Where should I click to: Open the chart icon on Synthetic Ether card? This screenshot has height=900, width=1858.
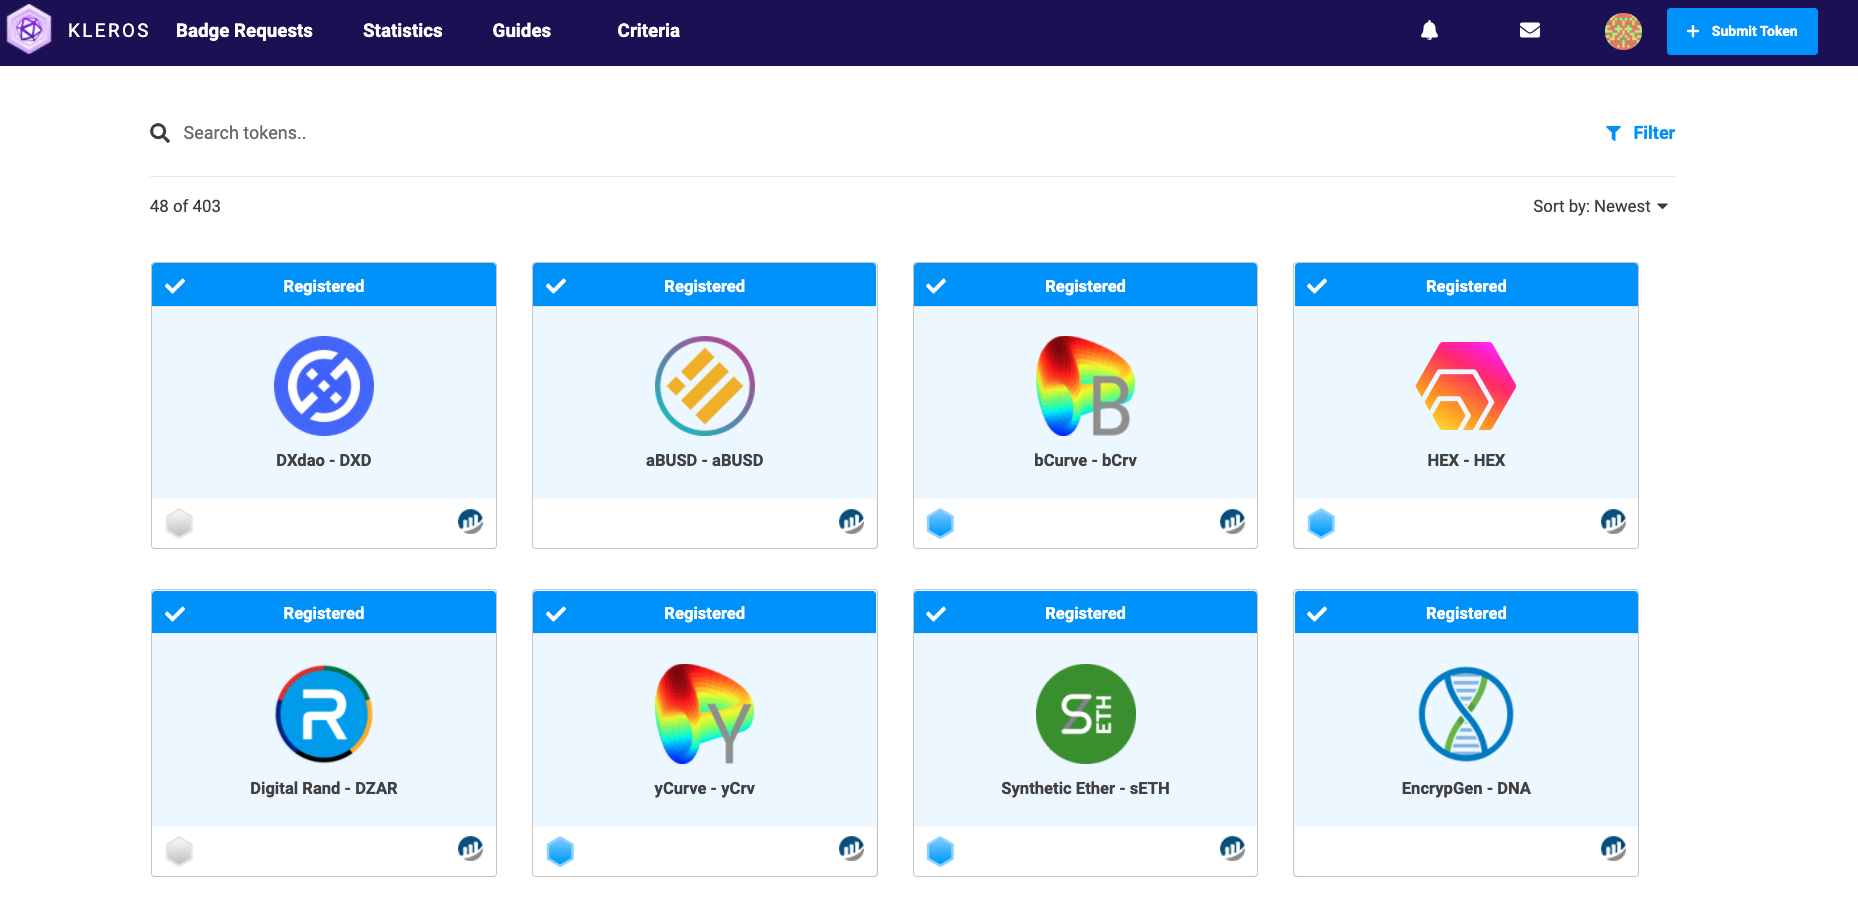[1232, 849]
